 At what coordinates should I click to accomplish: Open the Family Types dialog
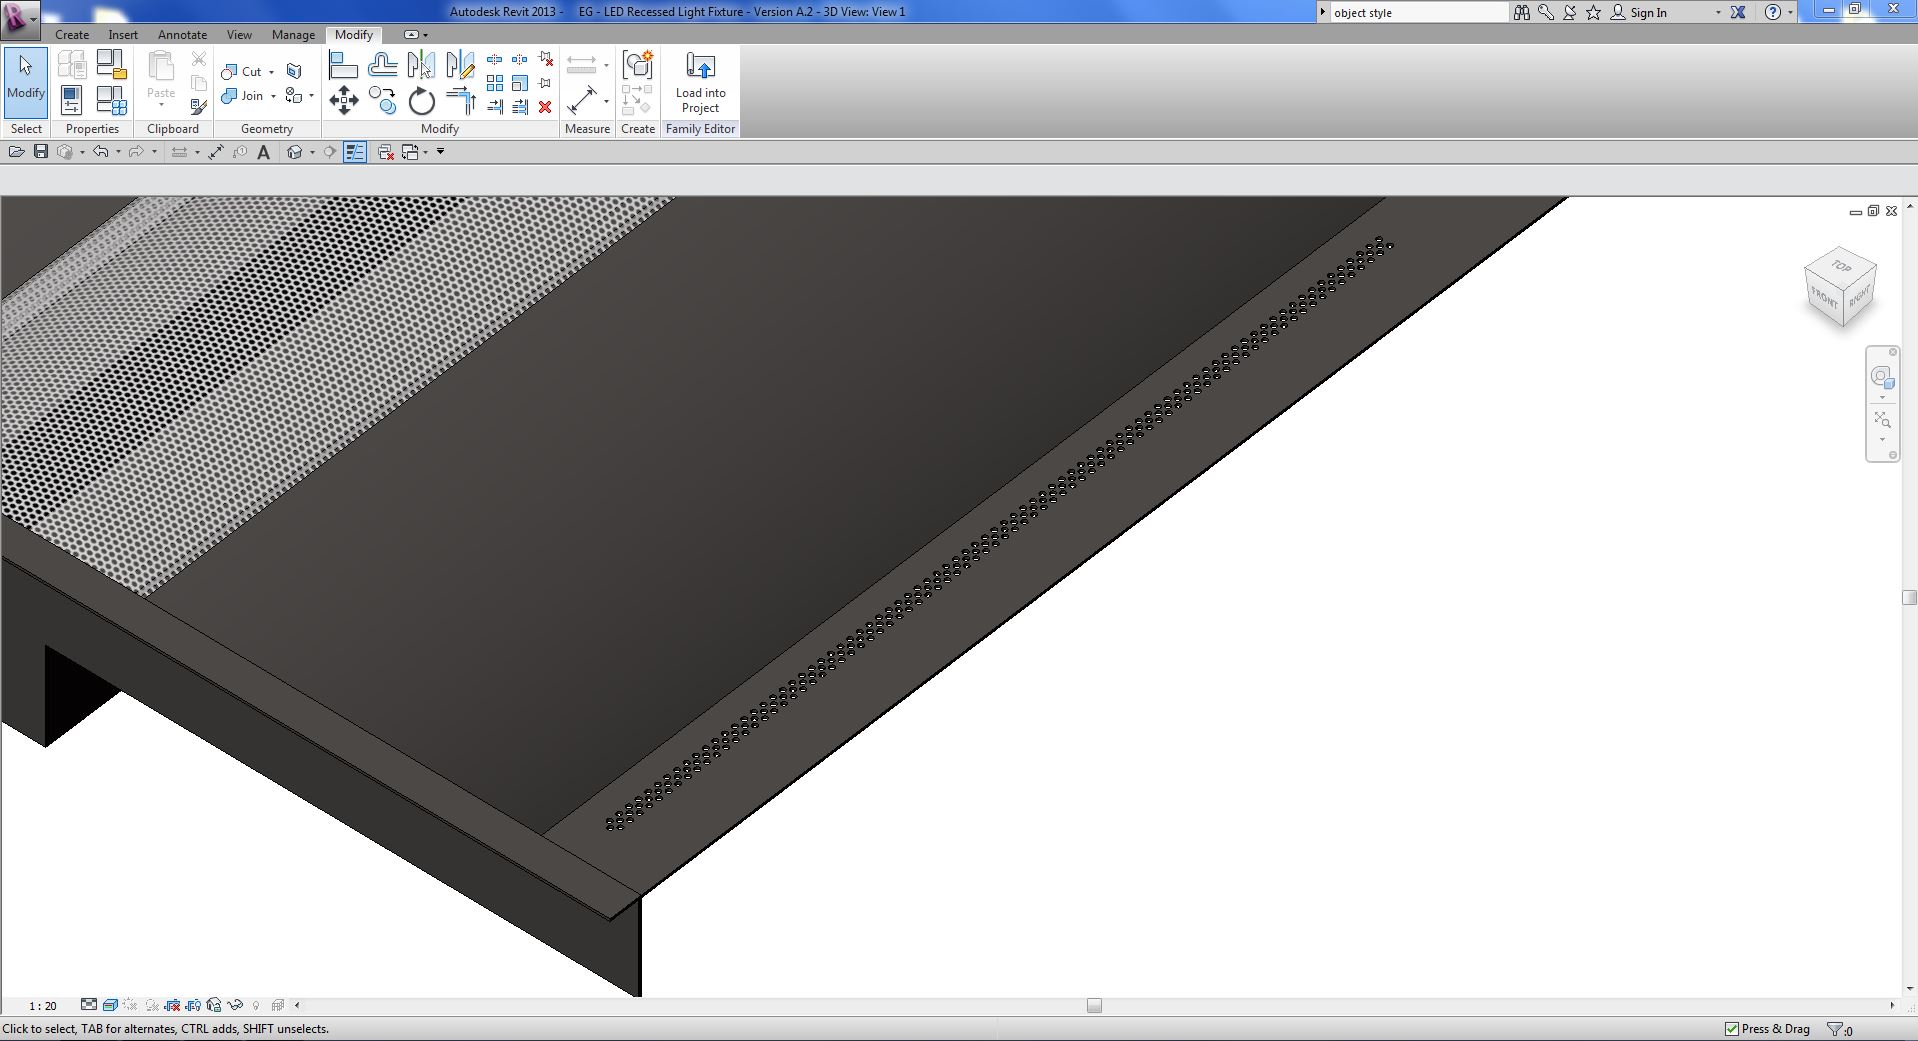pyautogui.click(x=111, y=100)
